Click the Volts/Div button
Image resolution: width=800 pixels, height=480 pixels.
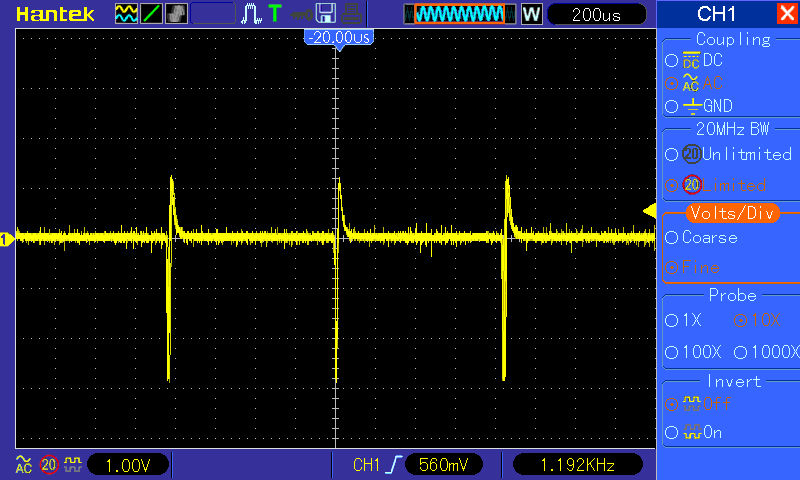(x=733, y=213)
